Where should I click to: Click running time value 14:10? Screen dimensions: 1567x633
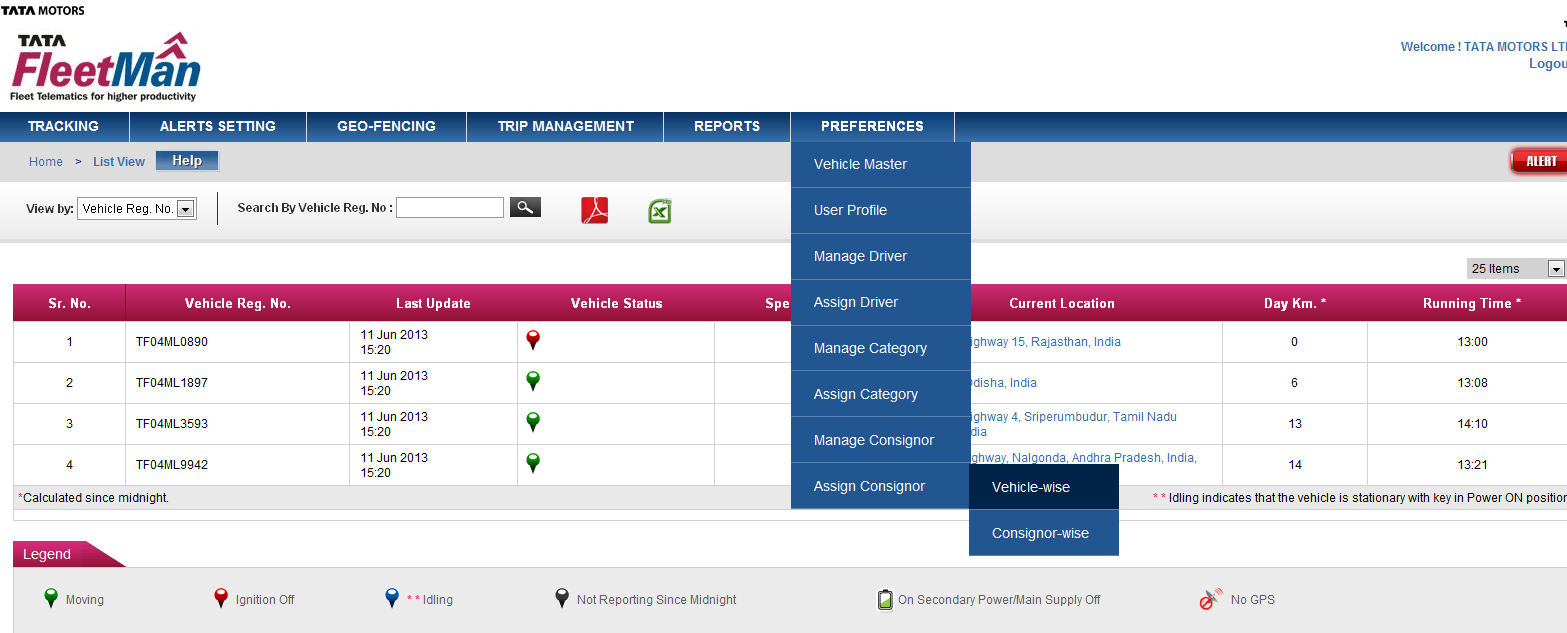tap(1473, 424)
